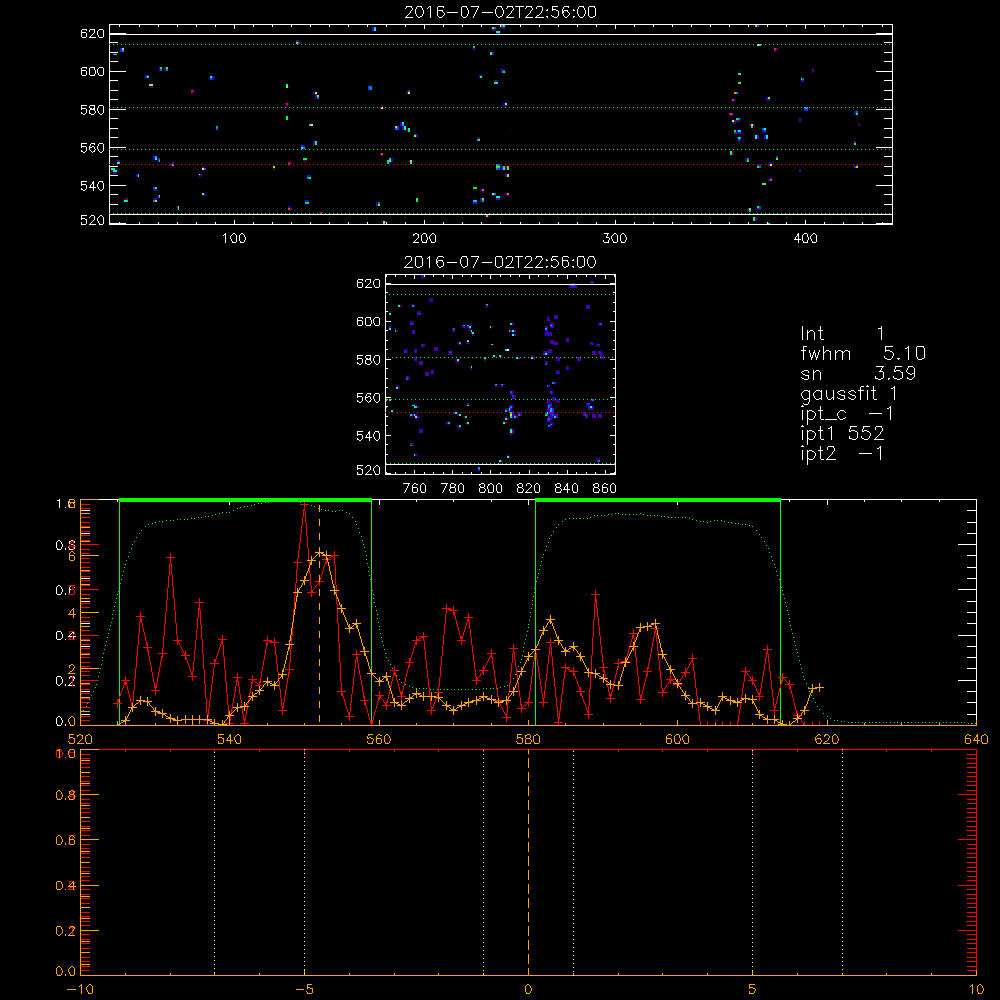Click the 0 x-axis label of bottom plot
Image resolution: width=1000 pixels, height=1000 pixels.
pyautogui.click(x=528, y=989)
